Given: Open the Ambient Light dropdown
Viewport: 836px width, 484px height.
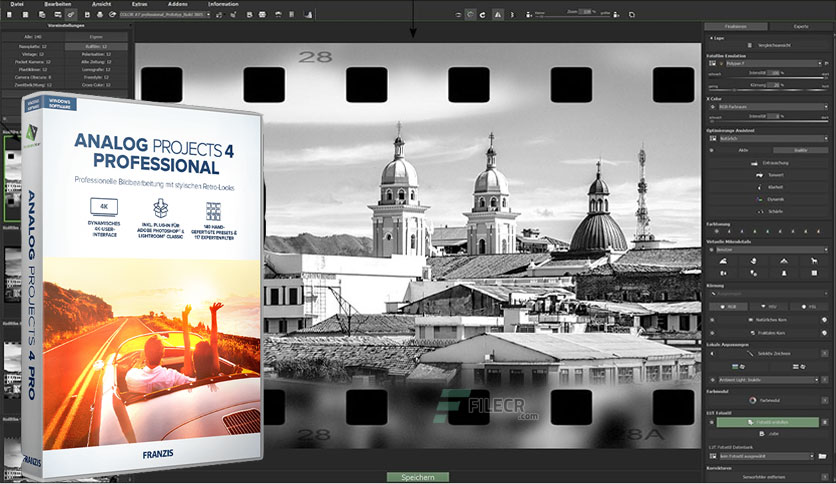Looking at the screenshot, I should point(768,380).
